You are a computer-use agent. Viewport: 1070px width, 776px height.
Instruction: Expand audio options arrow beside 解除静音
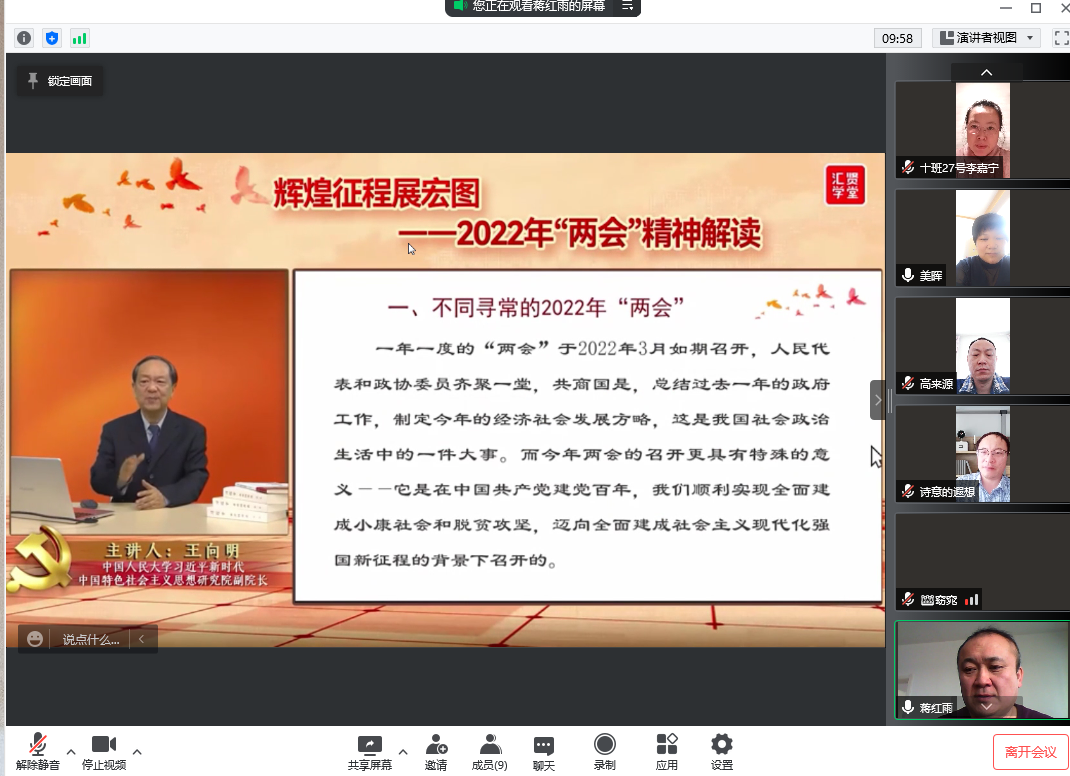point(71,752)
